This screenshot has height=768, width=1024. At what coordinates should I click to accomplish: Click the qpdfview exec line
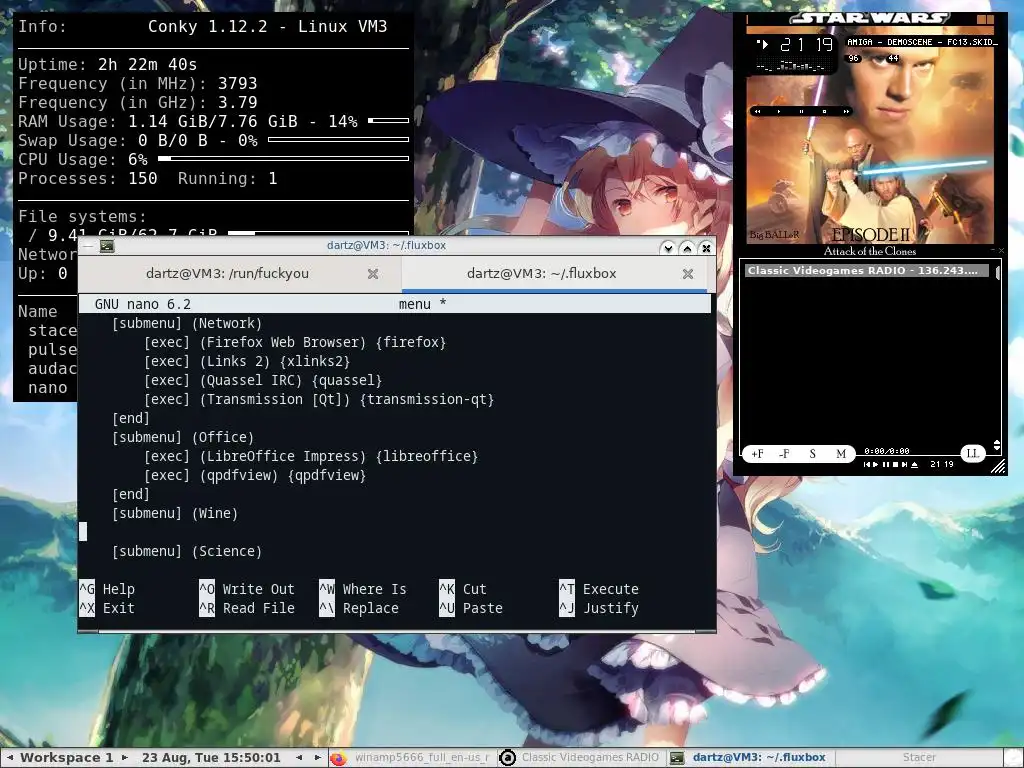(x=255, y=475)
